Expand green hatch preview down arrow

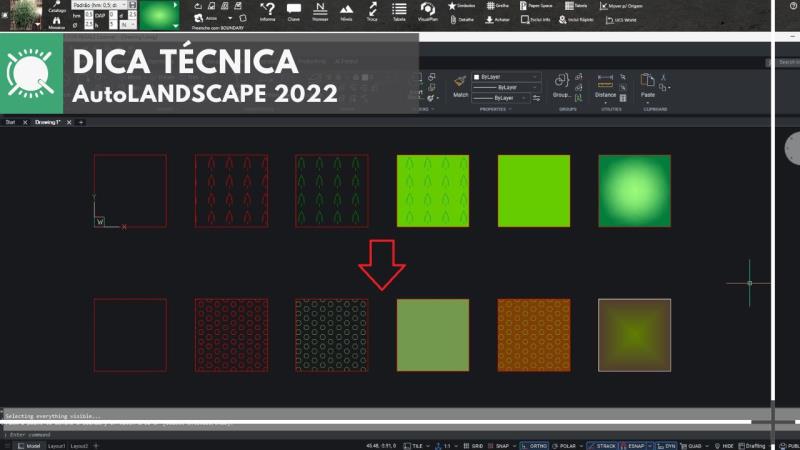176,26
